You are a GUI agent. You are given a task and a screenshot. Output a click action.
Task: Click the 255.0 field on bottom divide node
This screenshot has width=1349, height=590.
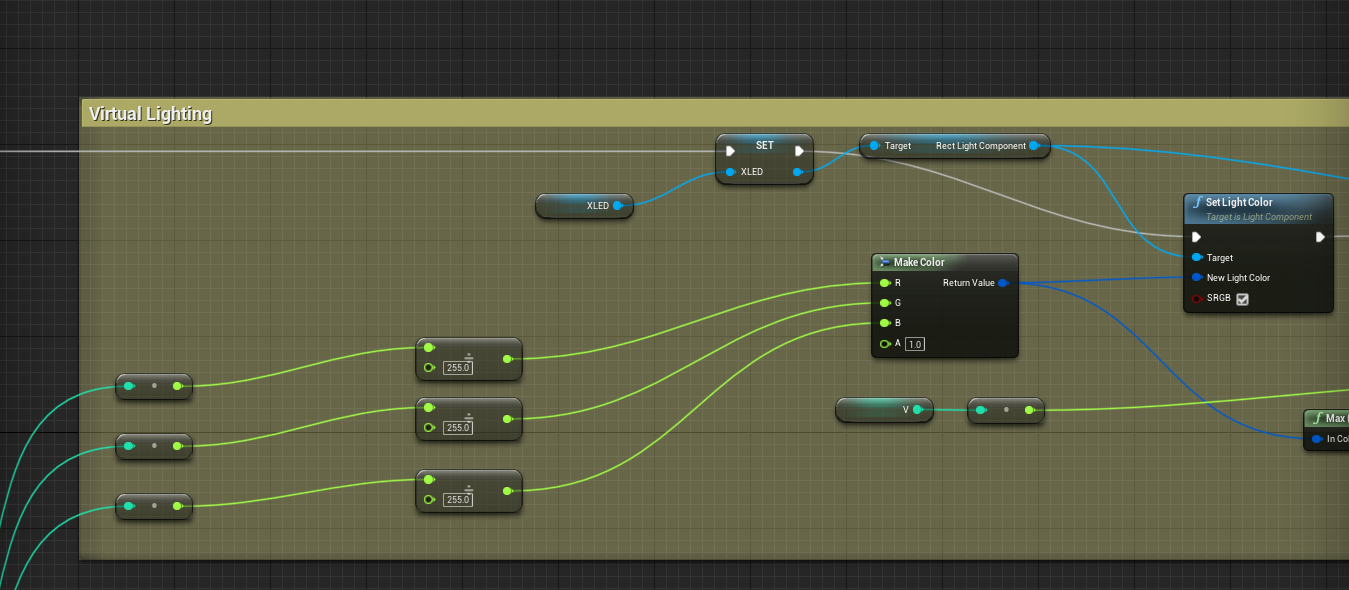(x=458, y=500)
